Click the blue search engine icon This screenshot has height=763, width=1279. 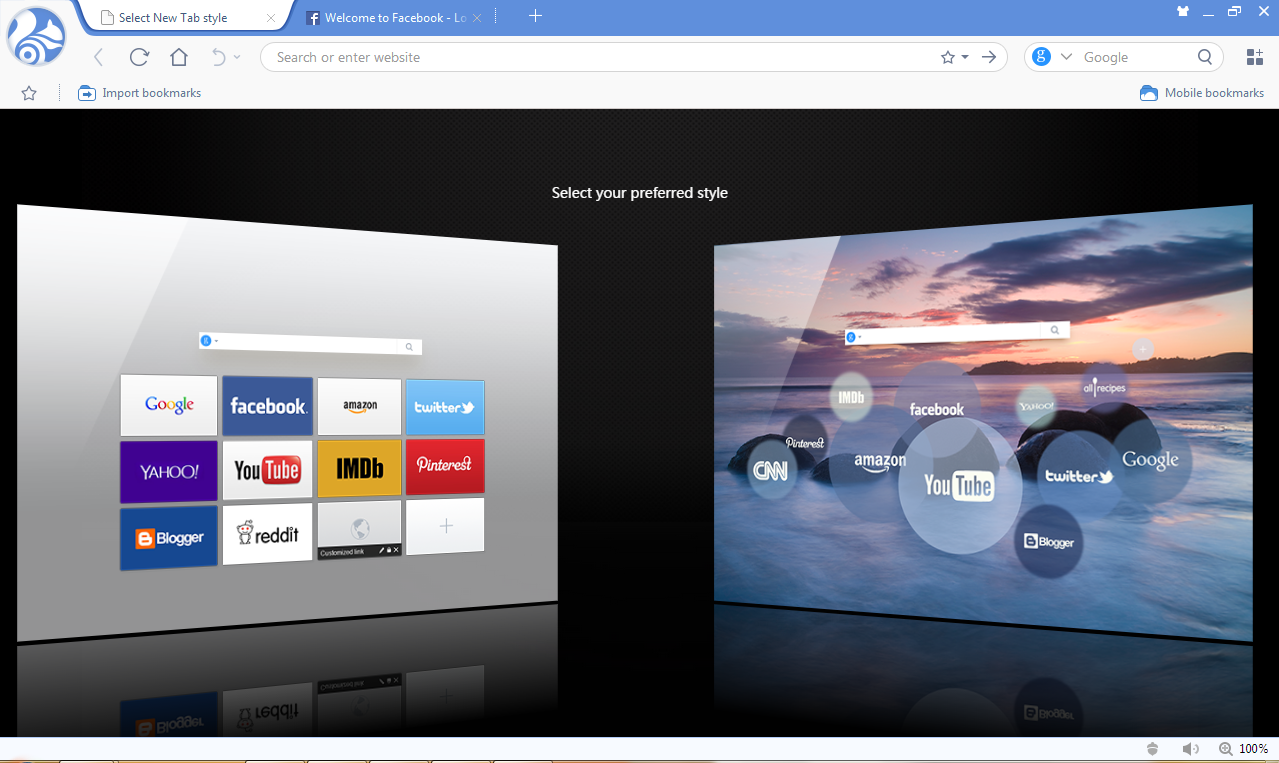click(x=1042, y=57)
